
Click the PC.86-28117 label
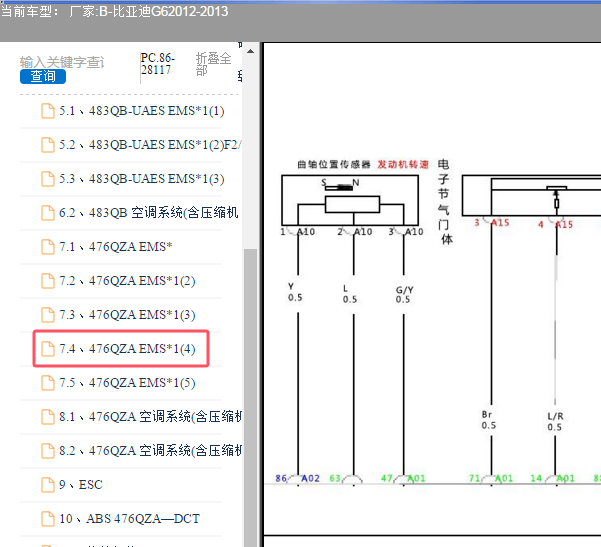[158, 64]
